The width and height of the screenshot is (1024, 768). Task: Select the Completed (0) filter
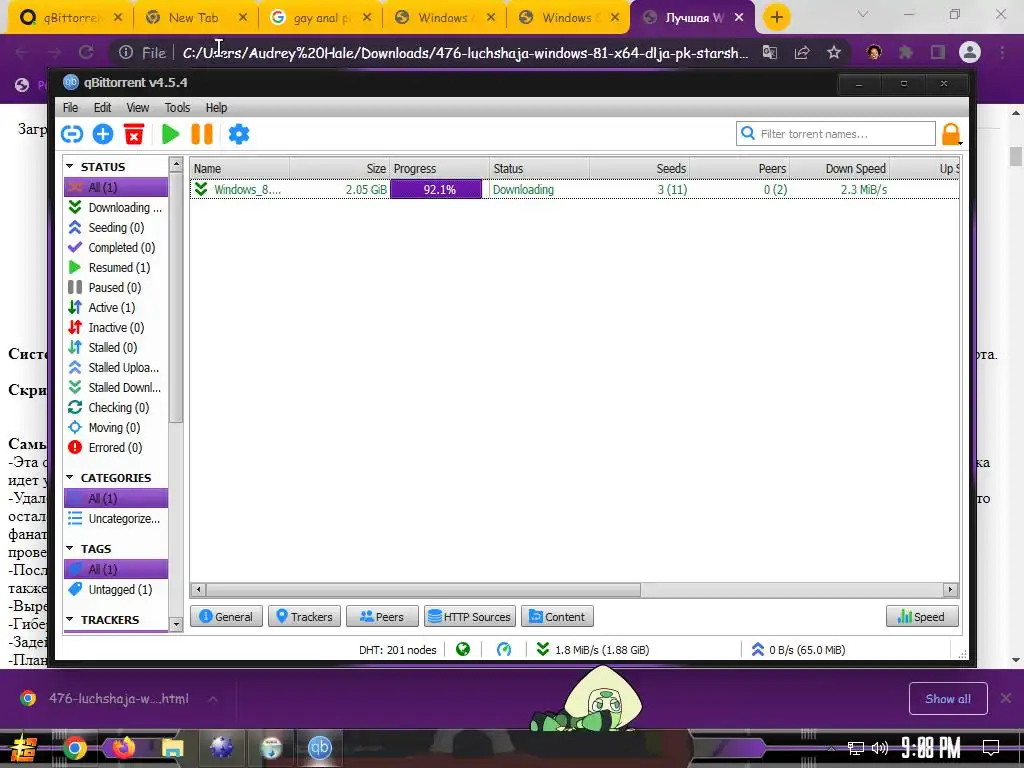[x=116, y=248]
